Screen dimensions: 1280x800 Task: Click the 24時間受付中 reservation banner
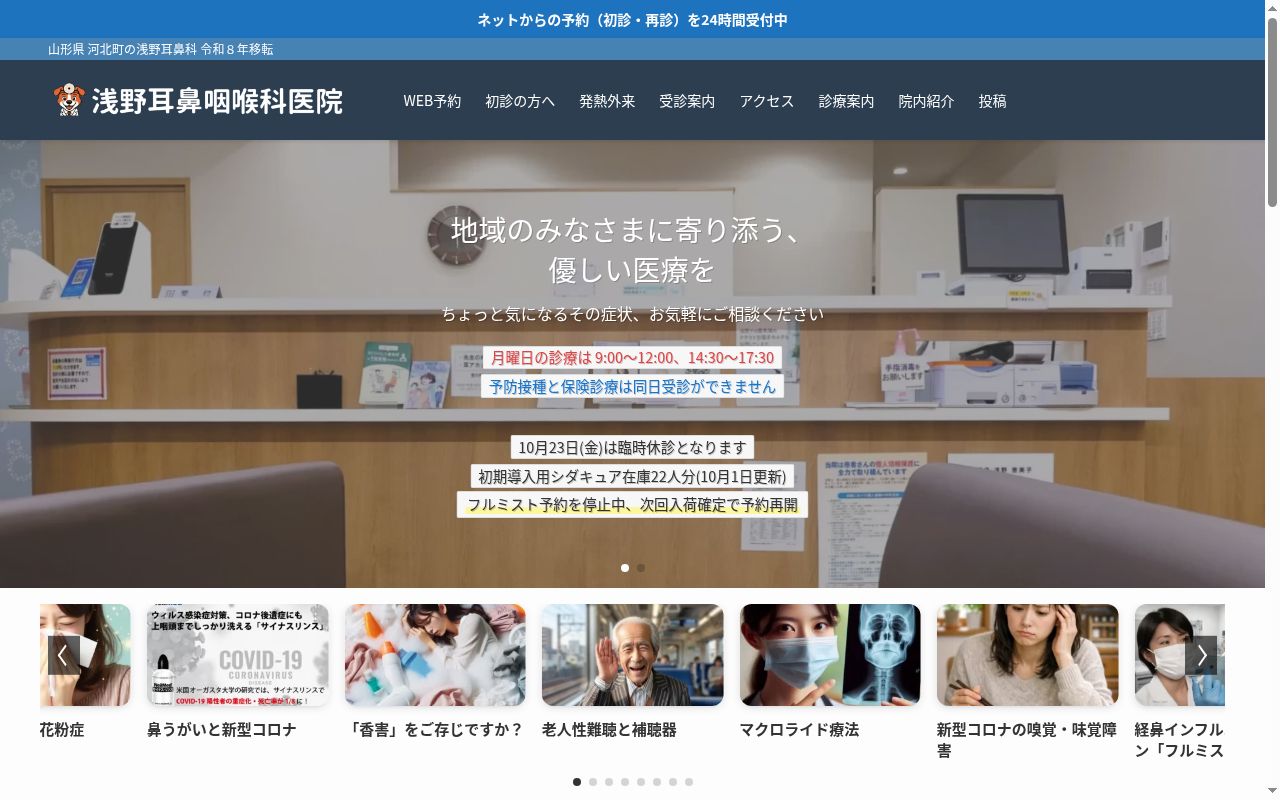(x=633, y=19)
